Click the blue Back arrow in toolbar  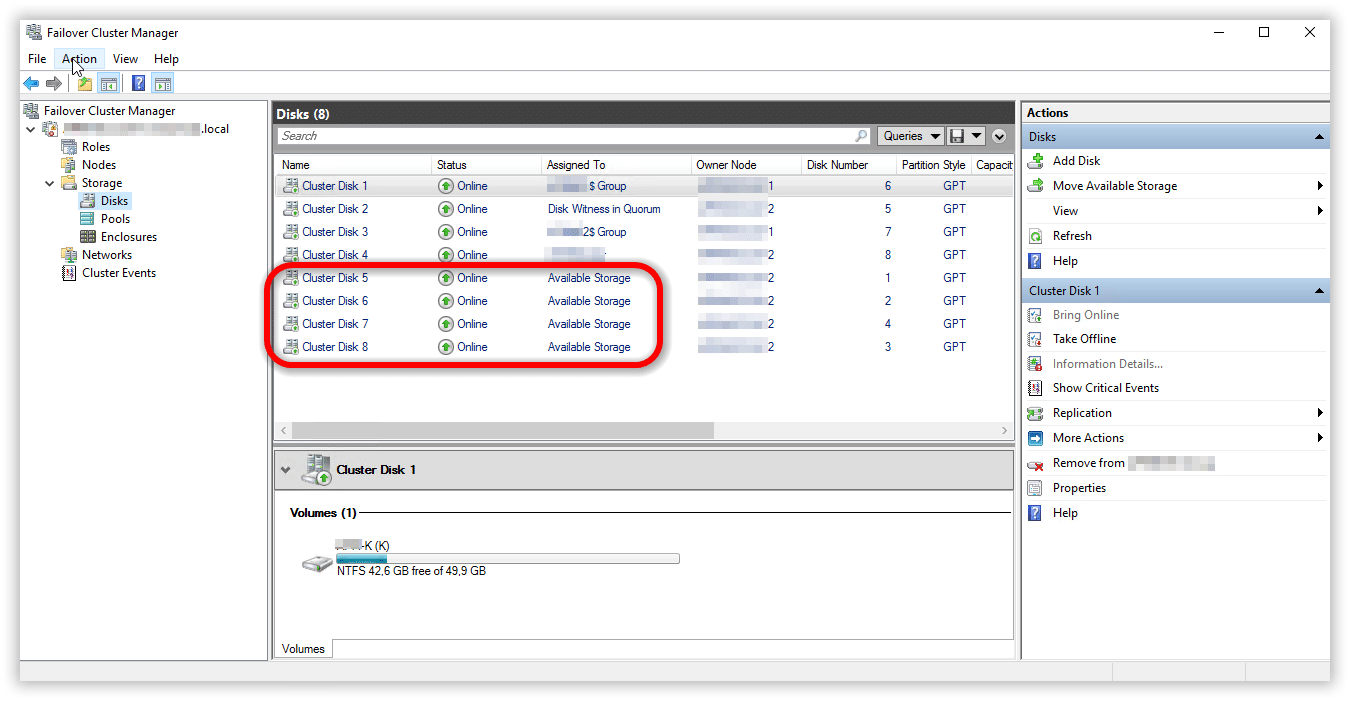click(31, 84)
